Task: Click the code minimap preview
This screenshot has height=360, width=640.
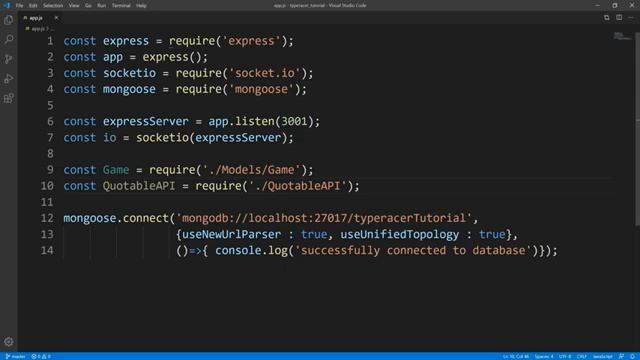Action: pos(622,37)
